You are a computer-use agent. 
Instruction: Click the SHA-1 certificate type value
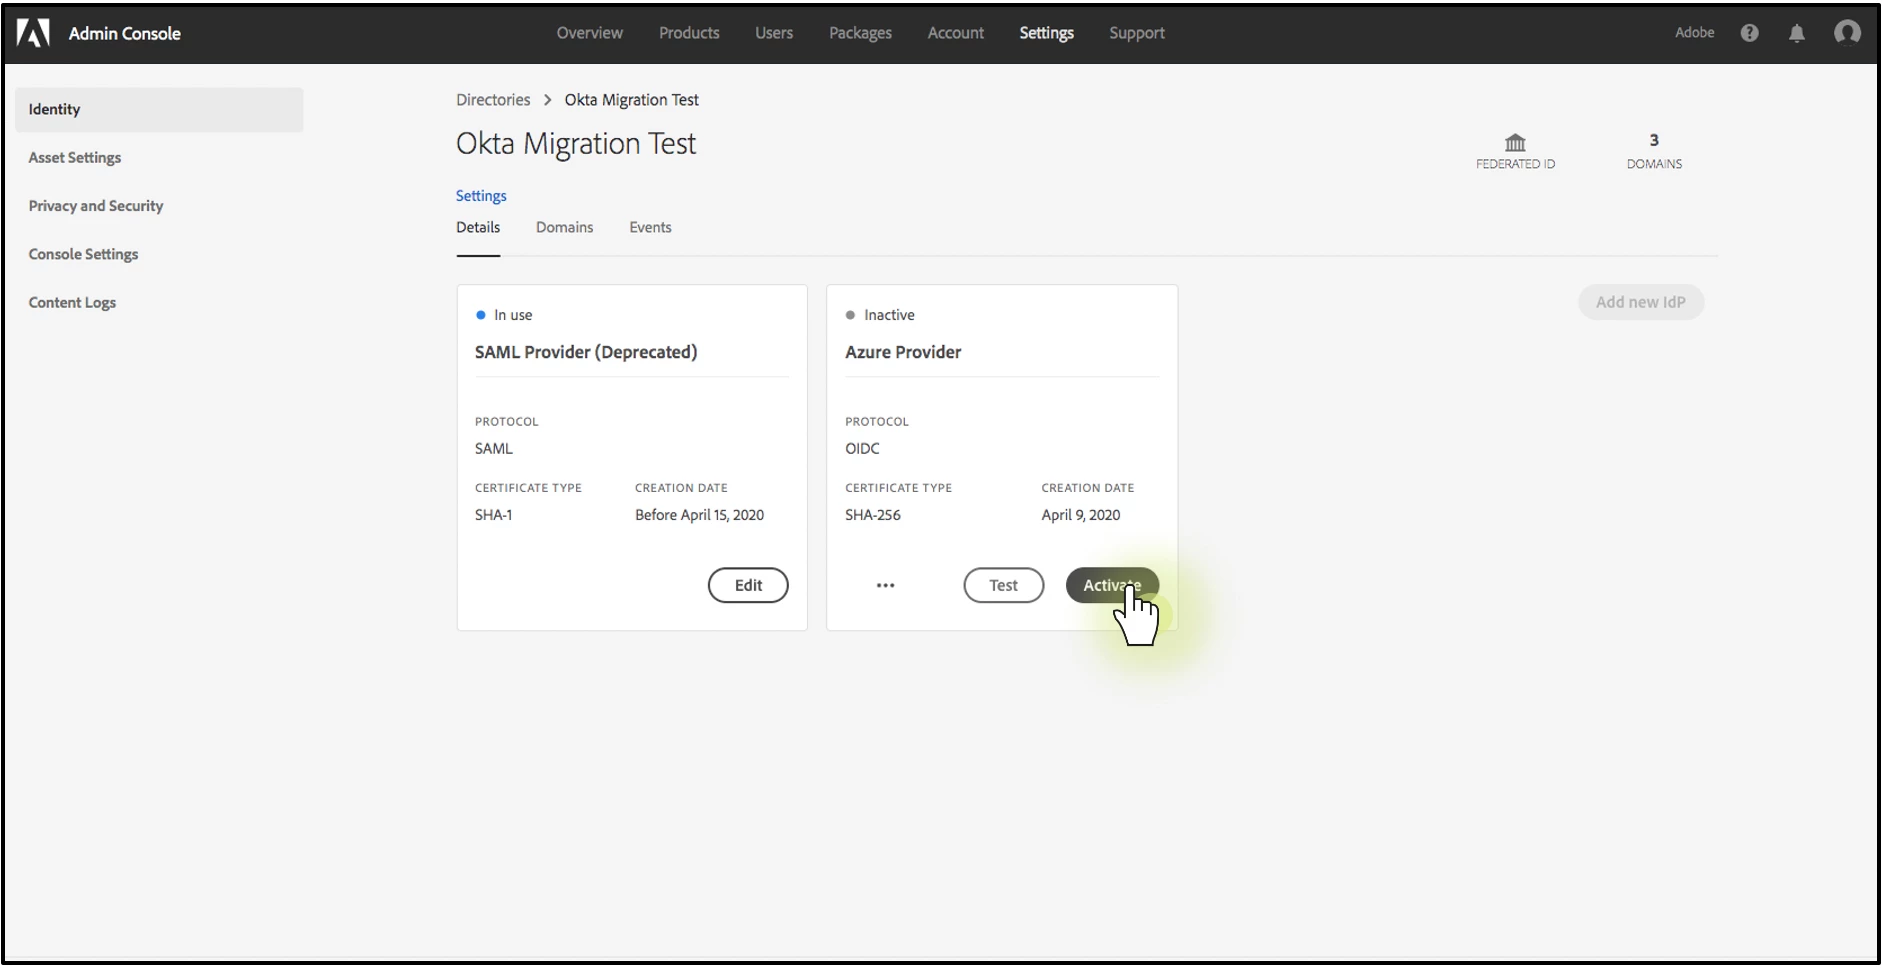click(x=493, y=516)
